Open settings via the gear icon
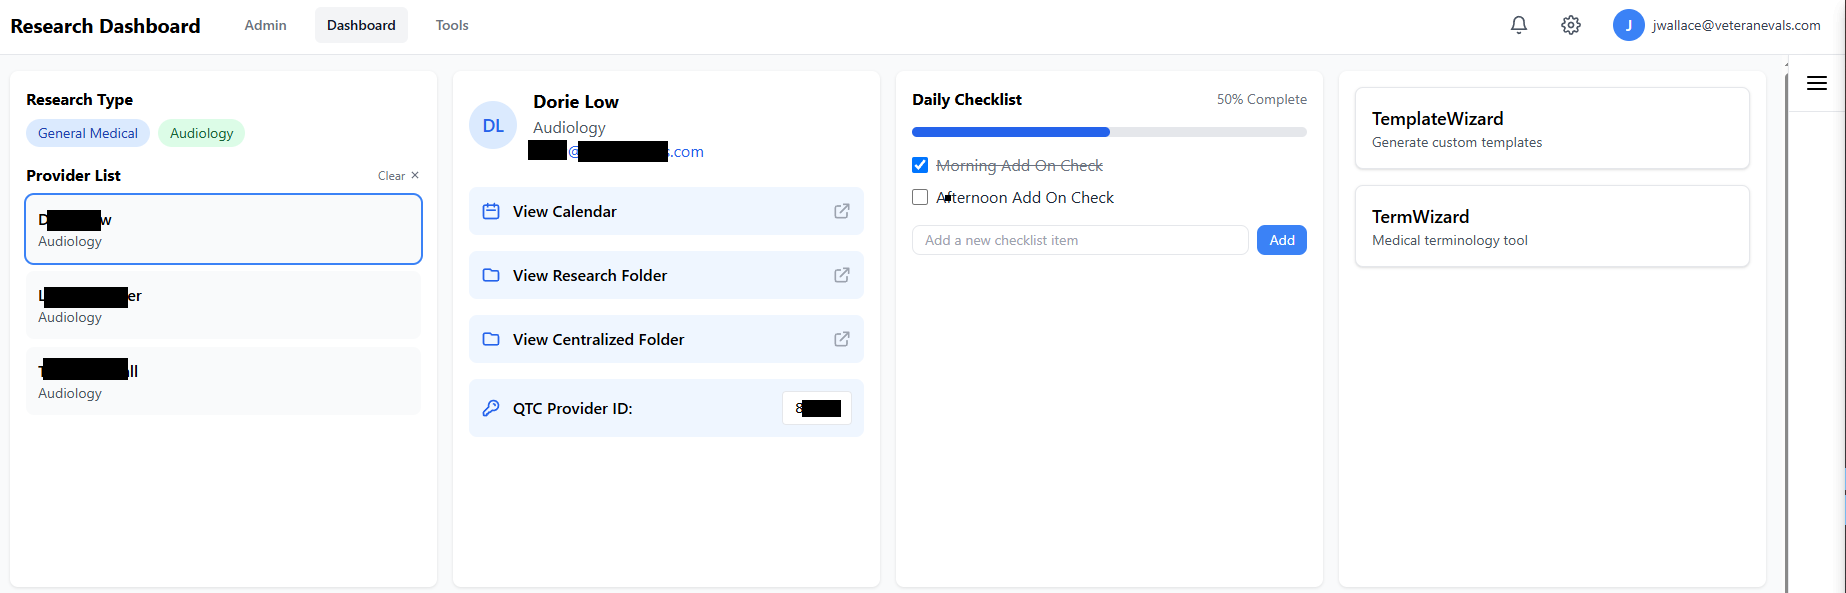 click(x=1570, y=25)
